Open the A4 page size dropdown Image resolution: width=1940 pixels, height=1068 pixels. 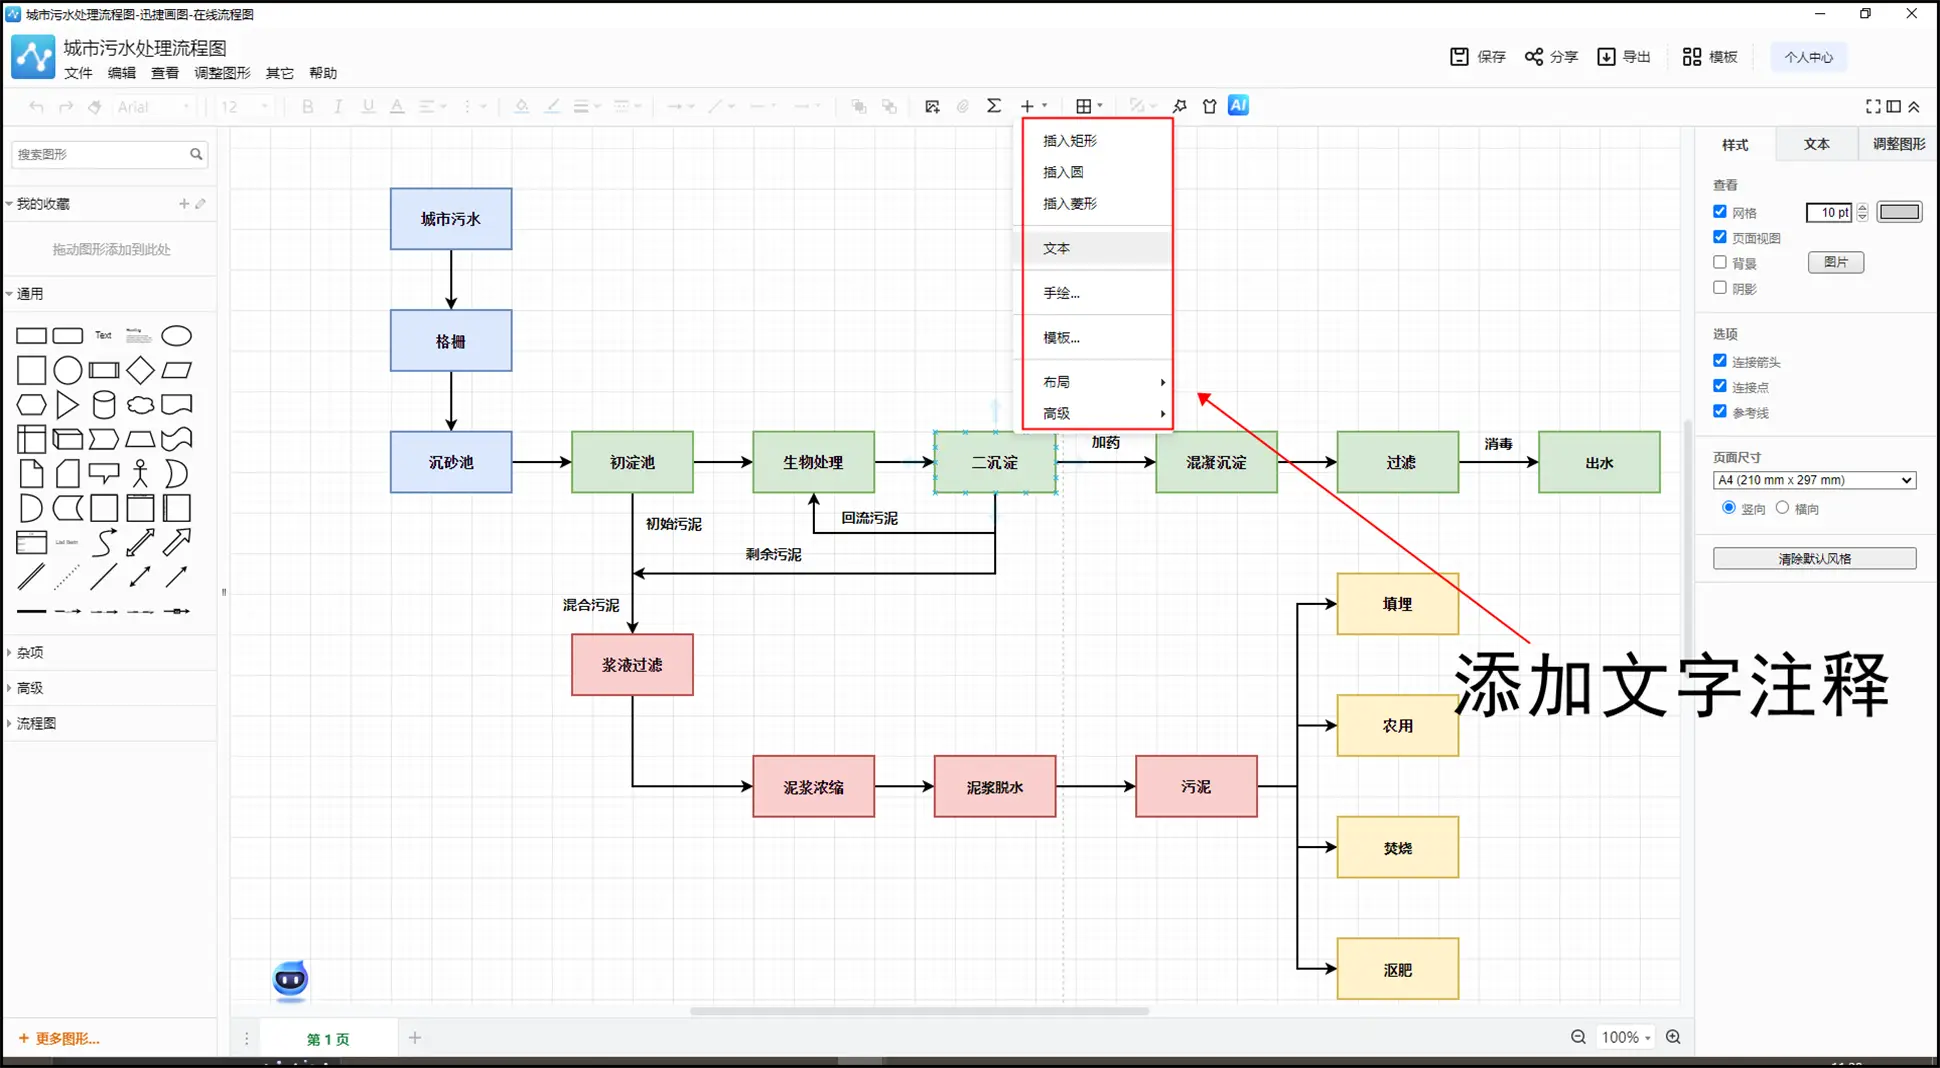(1814, 480)
